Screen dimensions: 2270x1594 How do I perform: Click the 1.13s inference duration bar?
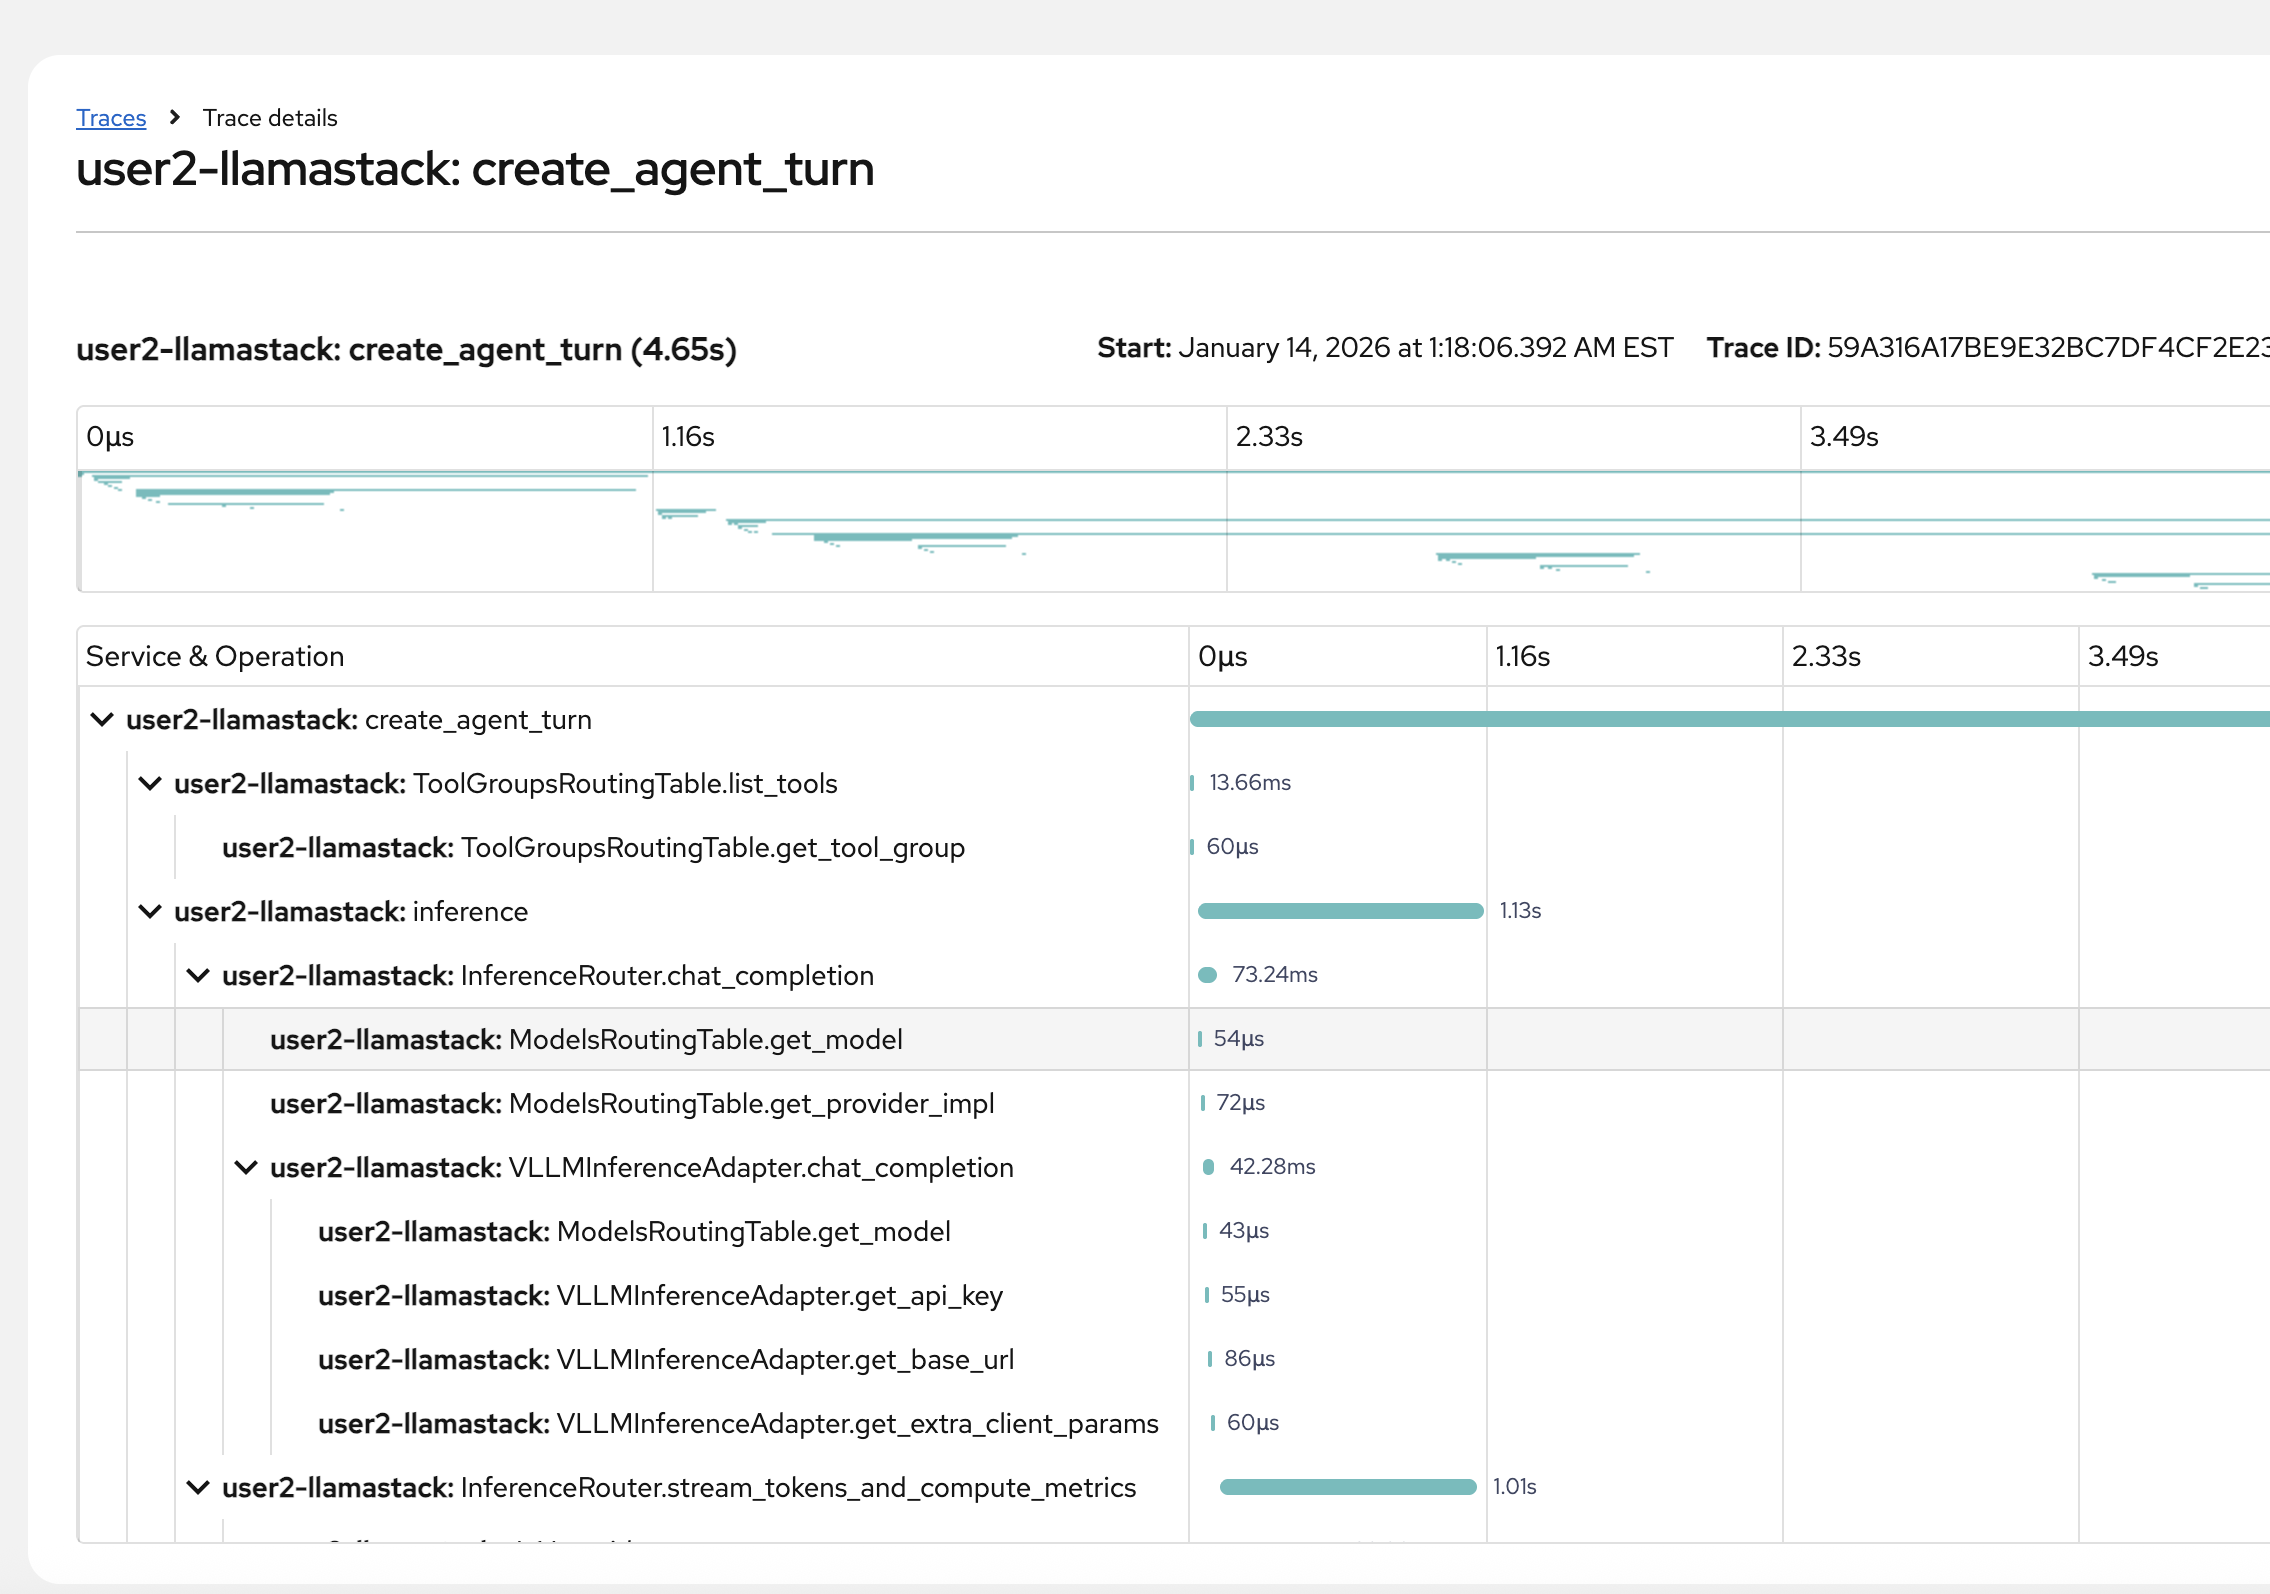tap(1340, 911)
